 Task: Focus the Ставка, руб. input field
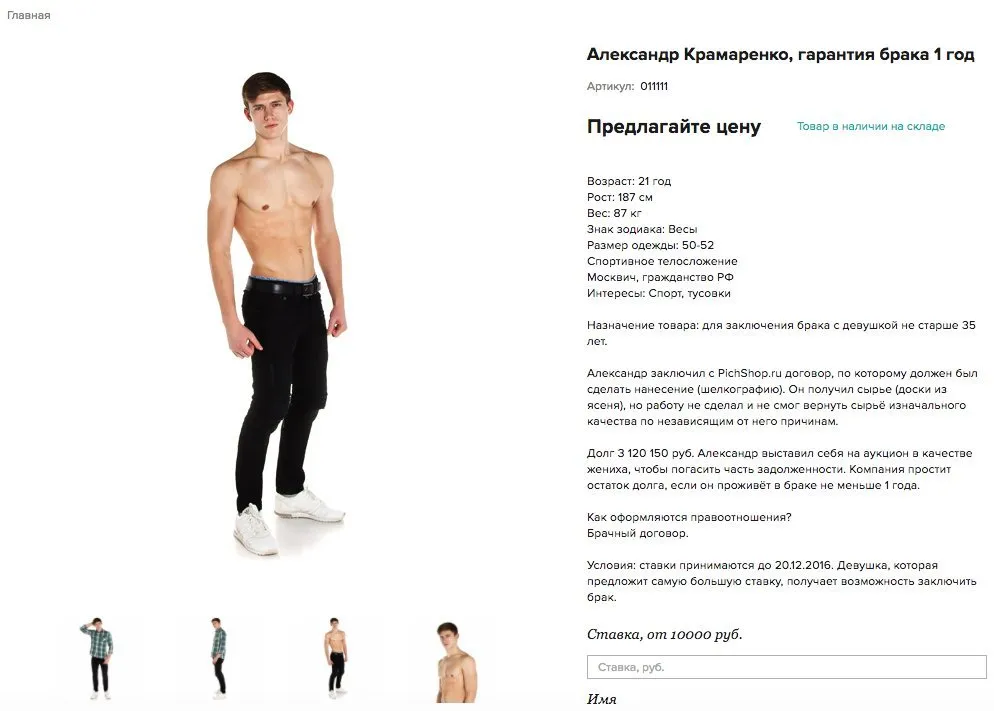point(787,667)
